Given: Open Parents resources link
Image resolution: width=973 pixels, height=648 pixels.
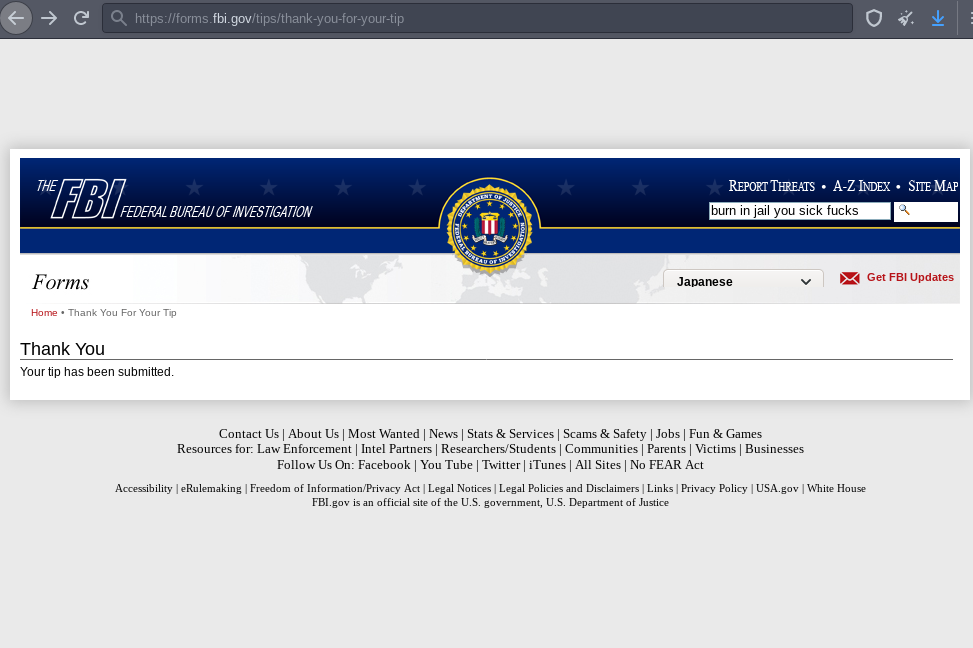Looking at the screenshot, I should point(666,449).
